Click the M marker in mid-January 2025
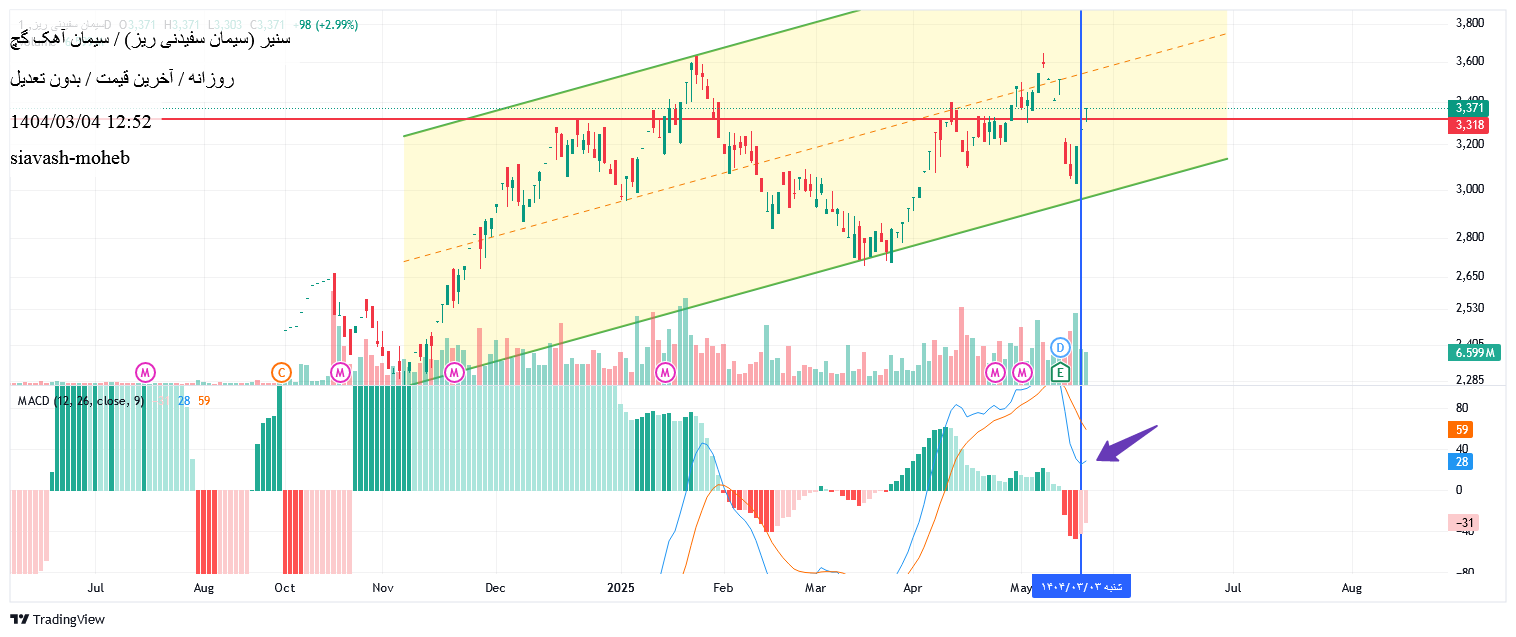The height and width of the screenshot is (637, 1516). click(665, 372)
